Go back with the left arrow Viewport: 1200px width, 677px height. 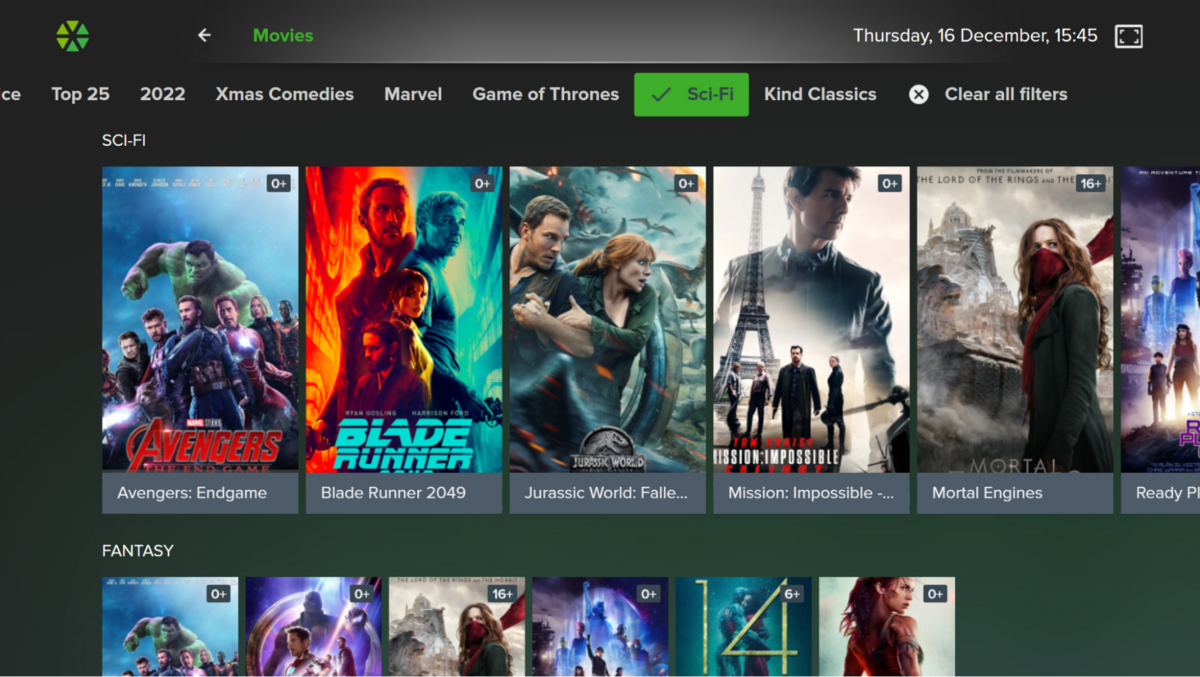click(204, 36)
